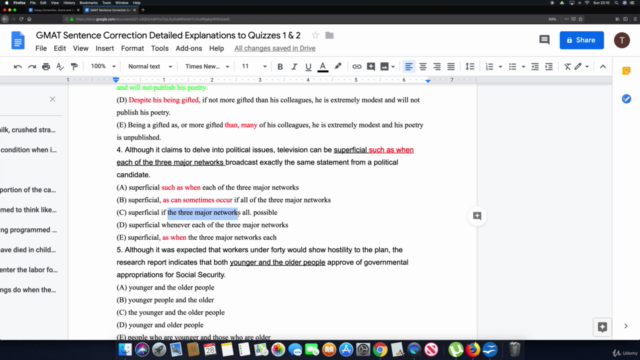Increase paragraph indent
The height and width of the screenshot is (360, 640).
coord(549,67)
